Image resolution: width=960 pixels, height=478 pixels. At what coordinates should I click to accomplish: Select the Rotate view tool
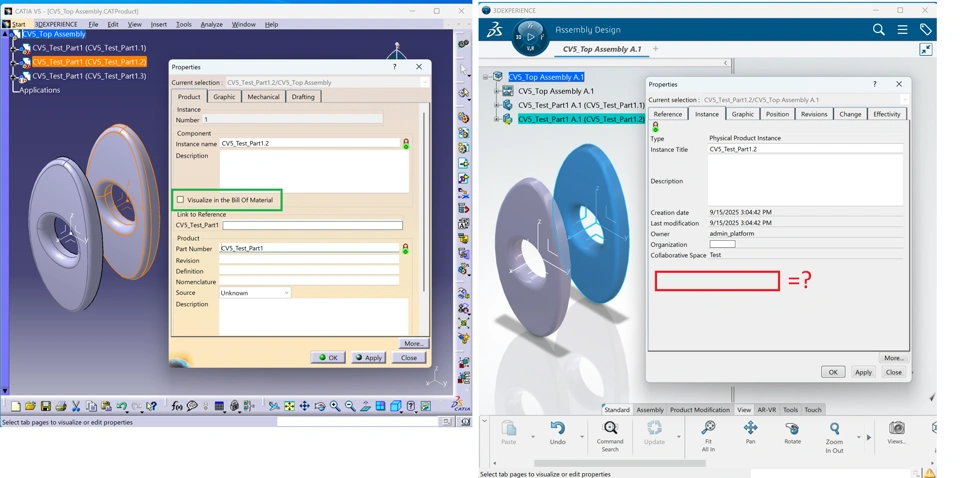792,432
